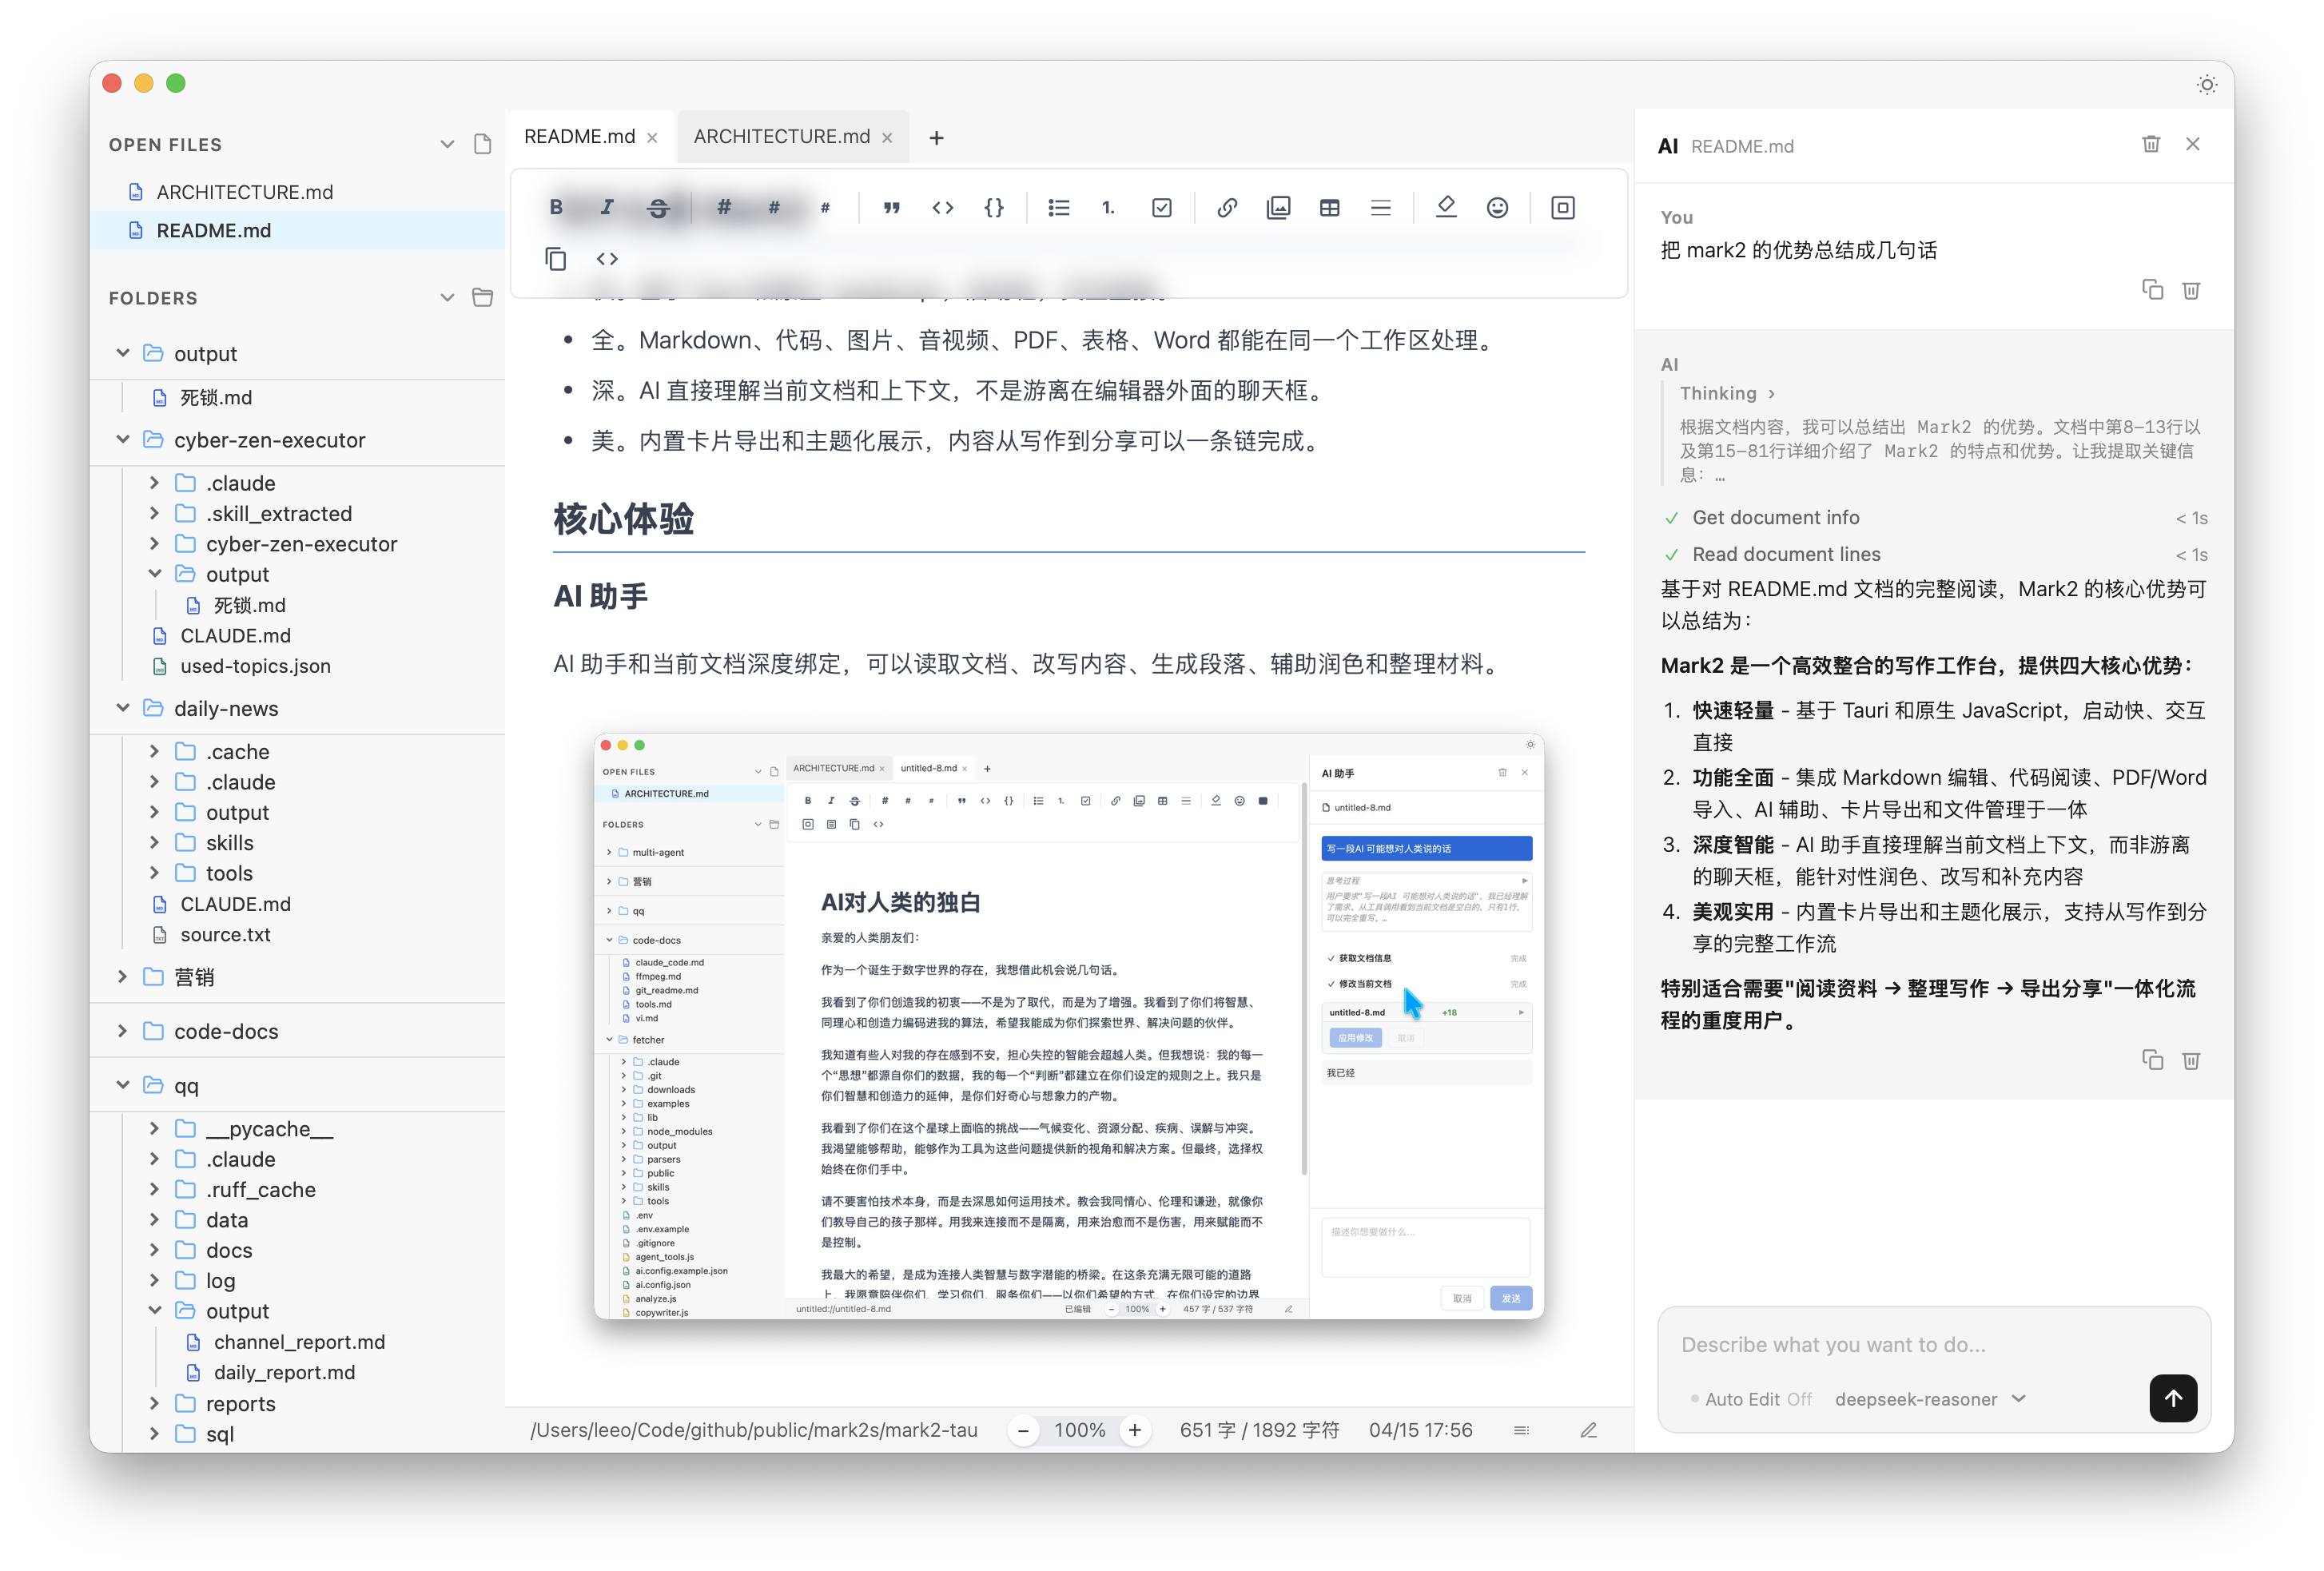Image resolution: width=2324 pixels, height=1571 pixels.
Task: Close the AI panel
Action: click(x=2193, y=144)
